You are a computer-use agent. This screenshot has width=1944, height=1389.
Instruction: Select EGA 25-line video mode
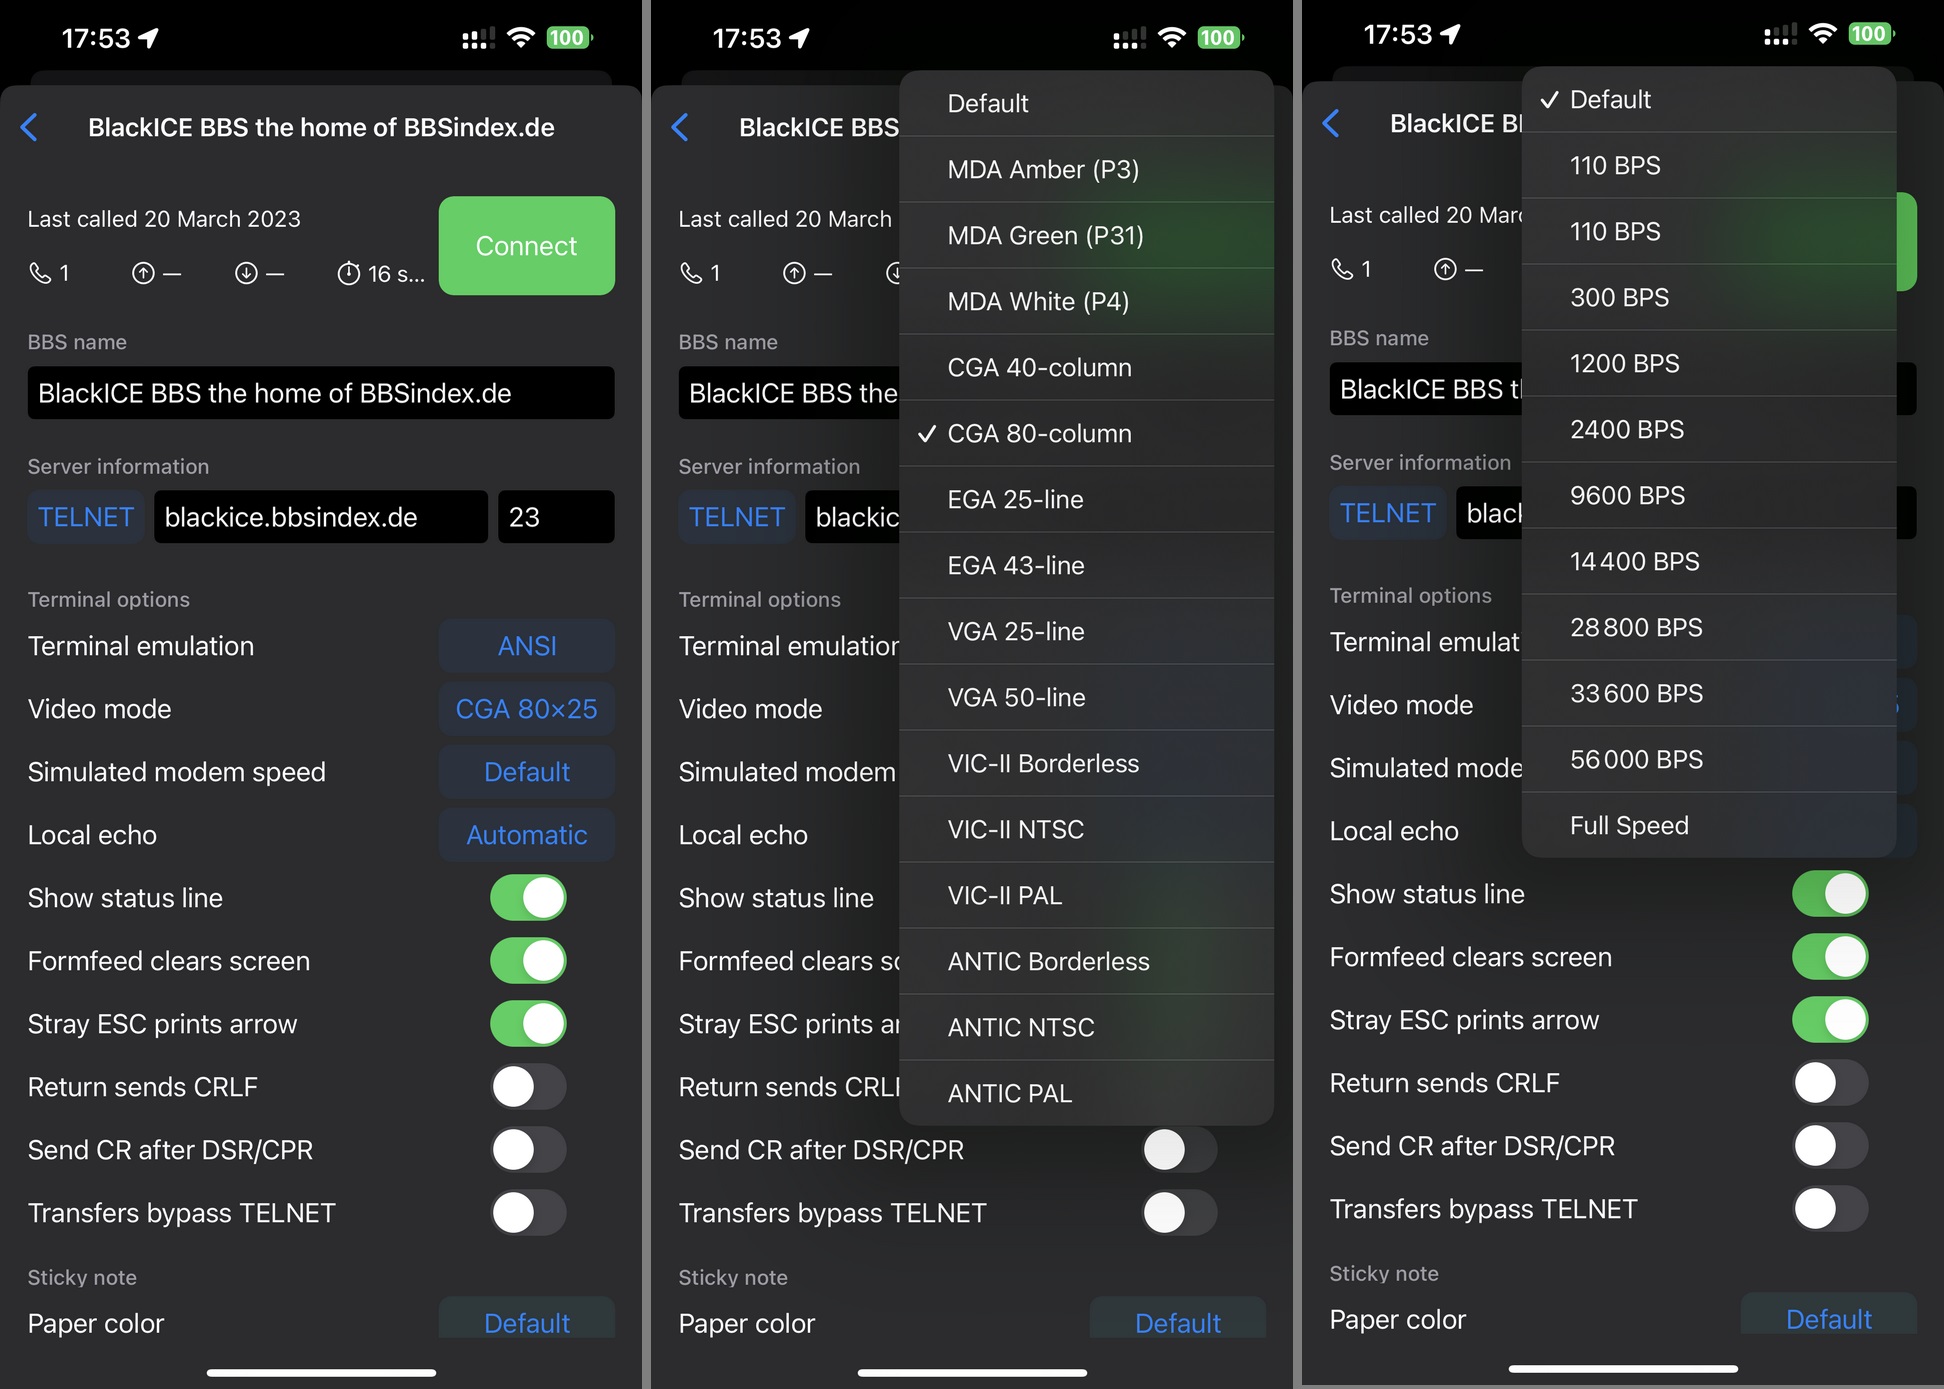click(x=1087, y=499)
